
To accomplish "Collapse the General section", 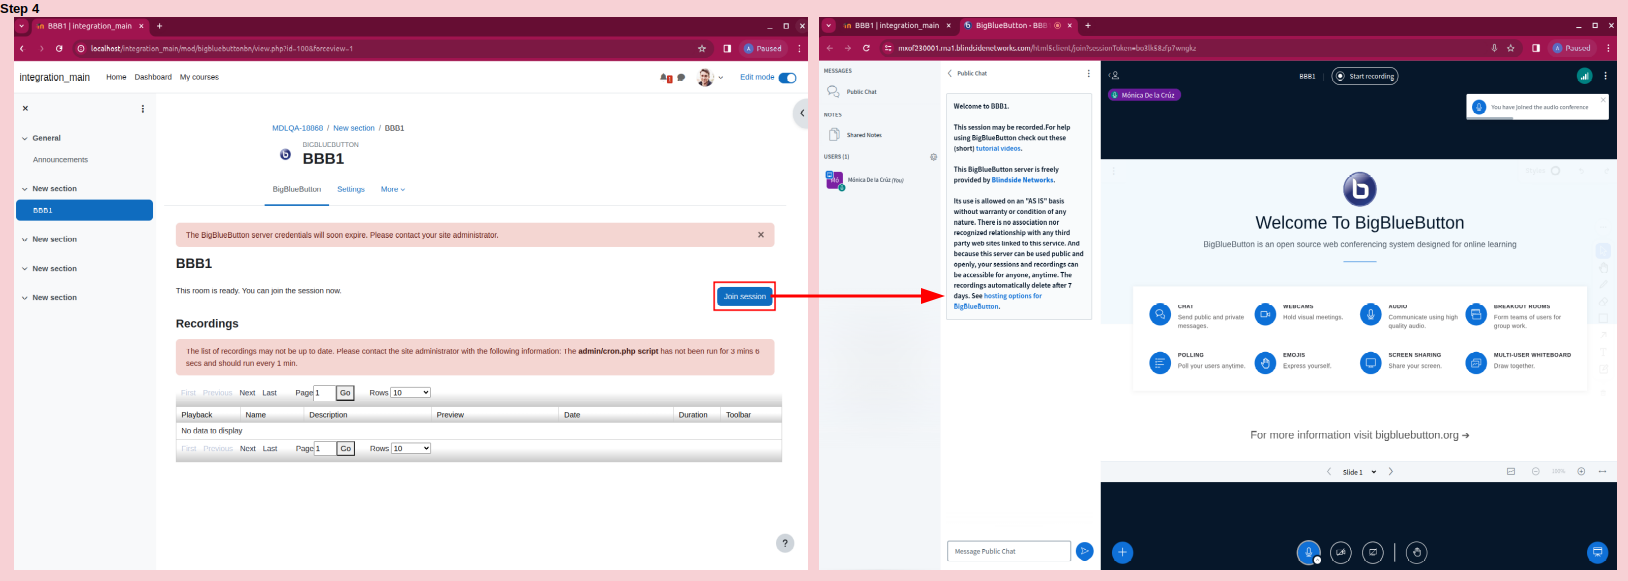I will (x=25, y=138).
